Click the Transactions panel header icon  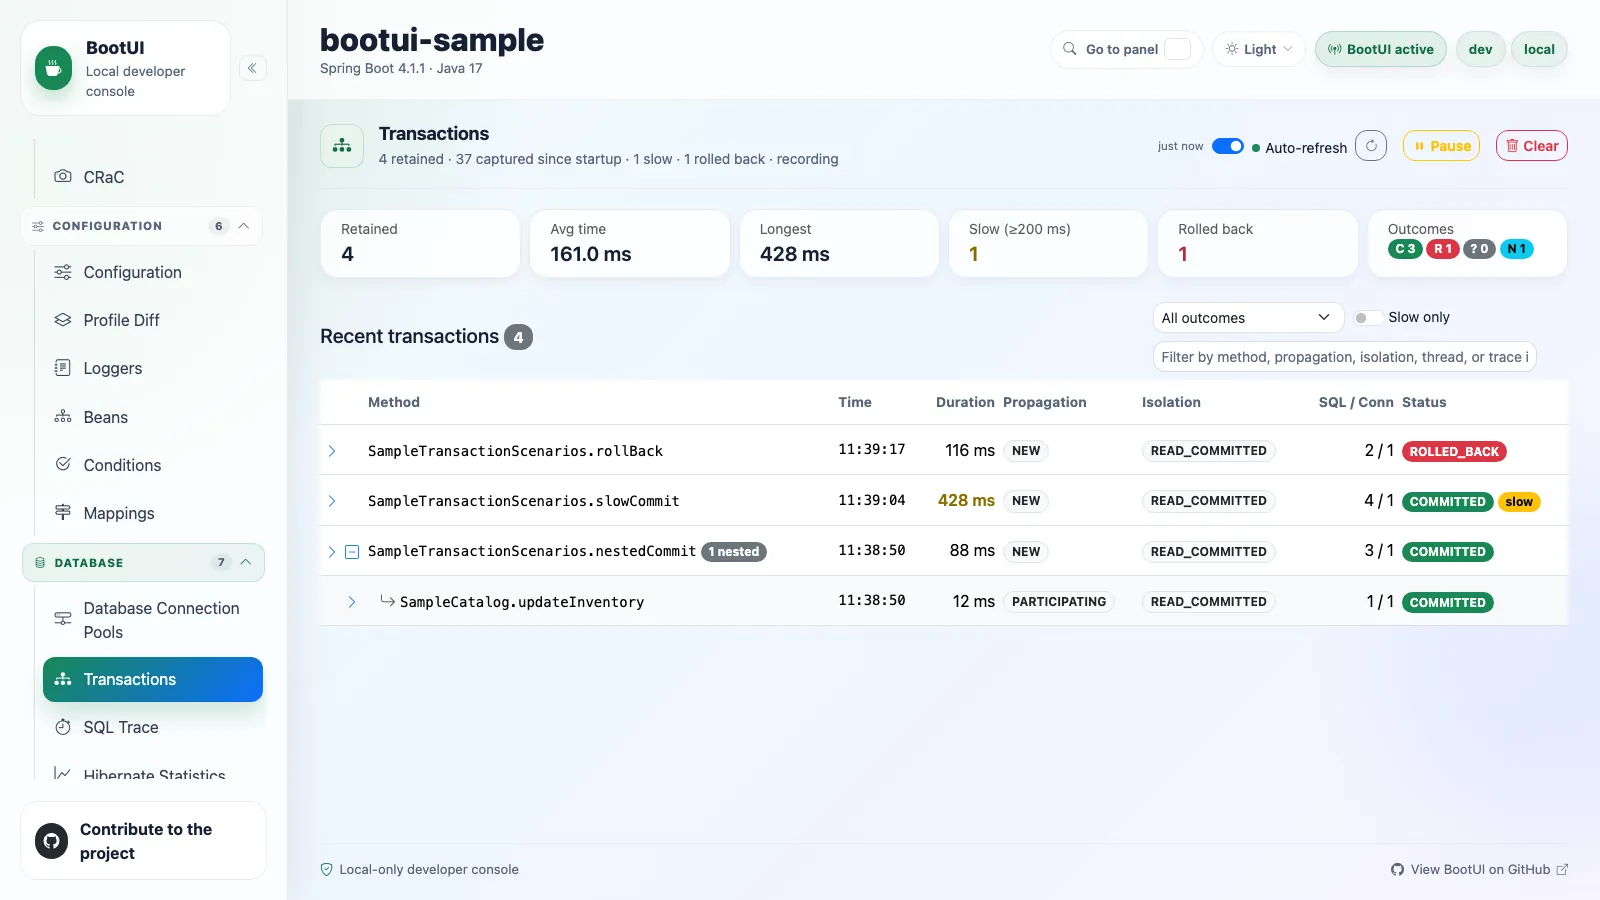pyautogui.click(x=342, y=146)
